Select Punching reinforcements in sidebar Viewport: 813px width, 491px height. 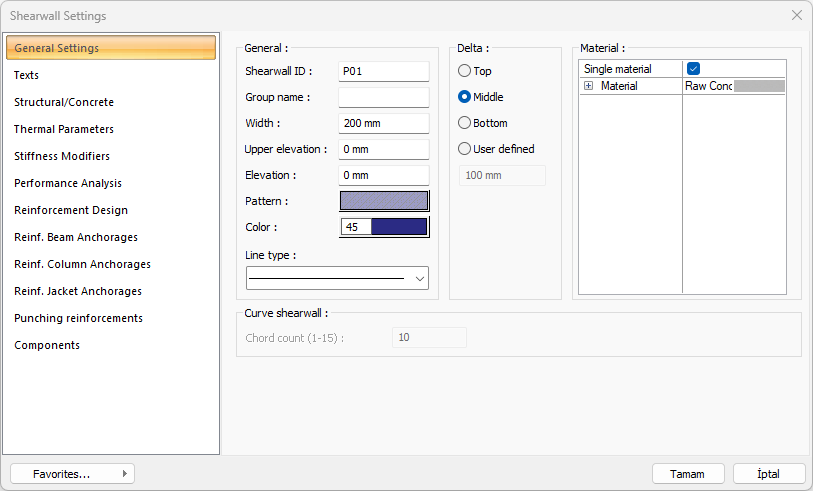point(78,318)
